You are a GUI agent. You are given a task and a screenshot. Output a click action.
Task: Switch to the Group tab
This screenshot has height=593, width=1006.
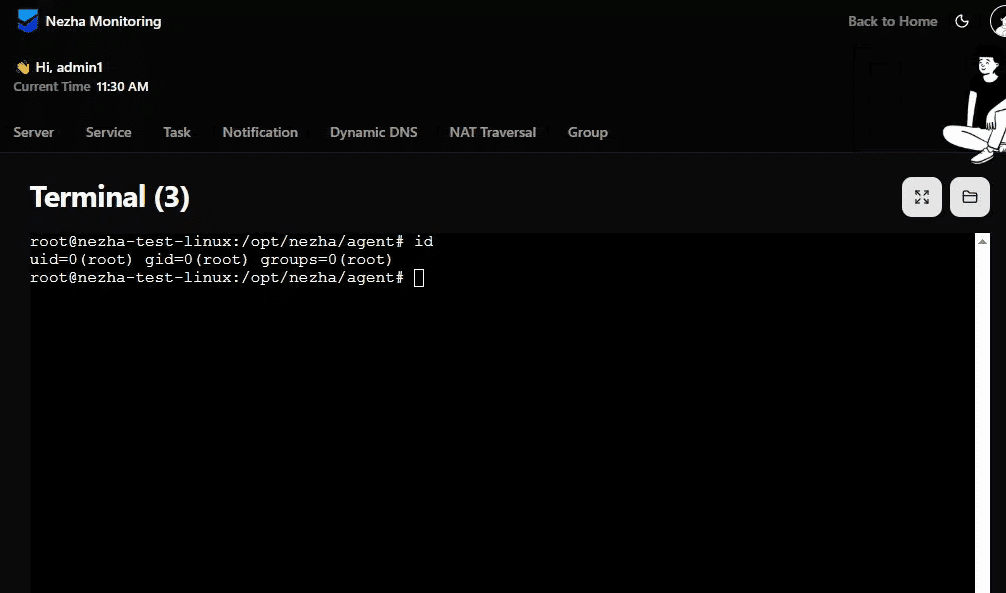click(588, 132)
